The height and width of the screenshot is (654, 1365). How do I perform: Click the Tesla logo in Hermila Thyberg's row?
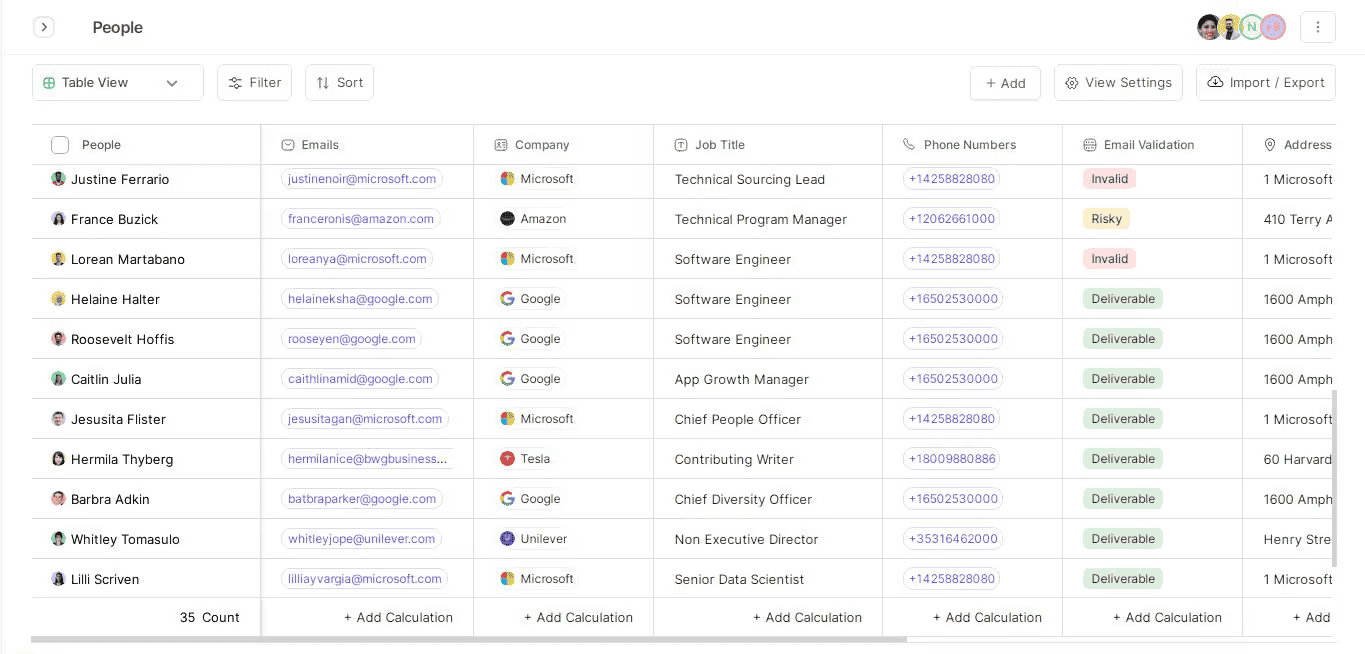507,458
